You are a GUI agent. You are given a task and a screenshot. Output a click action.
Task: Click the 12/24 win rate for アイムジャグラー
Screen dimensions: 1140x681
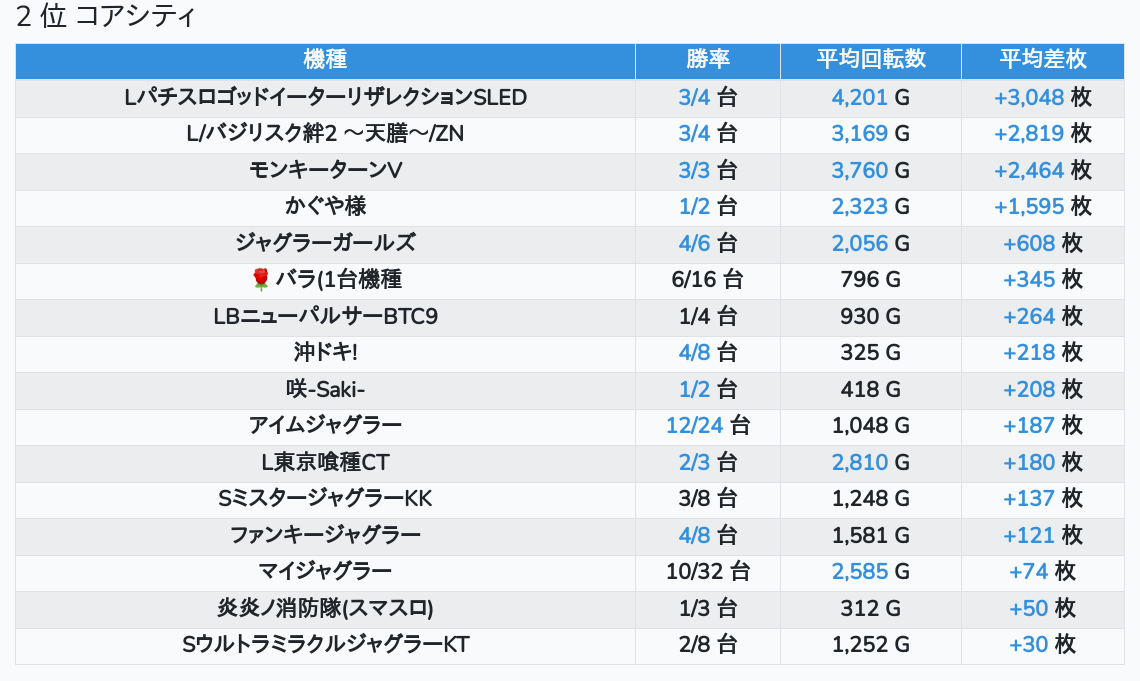click(694, 425)
